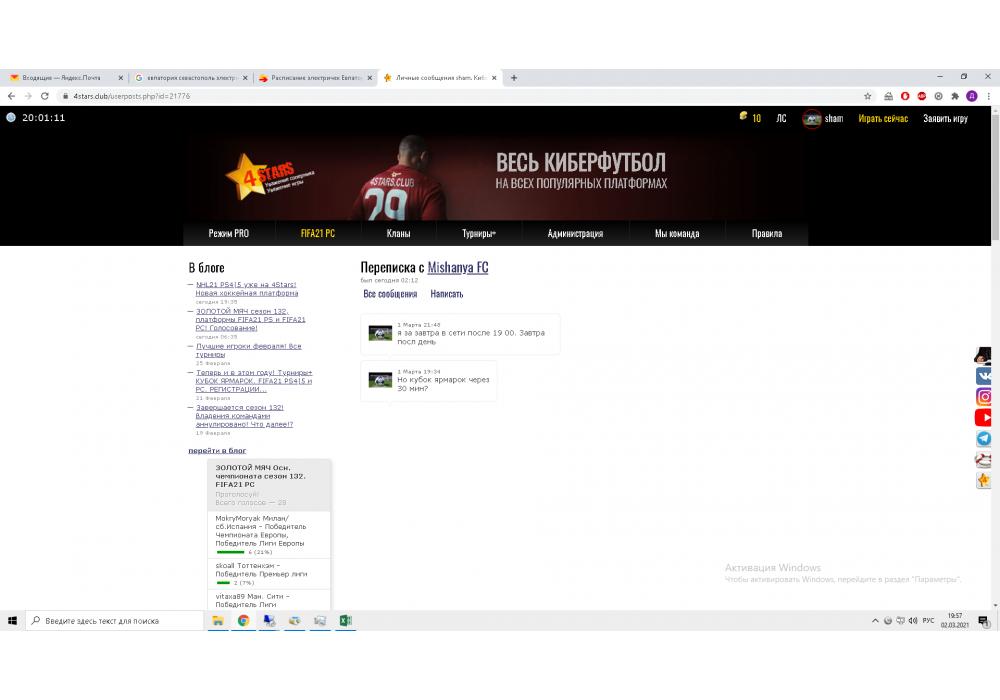1000x700 pixels.
Task: Open Chrome three-dot menu
Action: tap(988, 96)
